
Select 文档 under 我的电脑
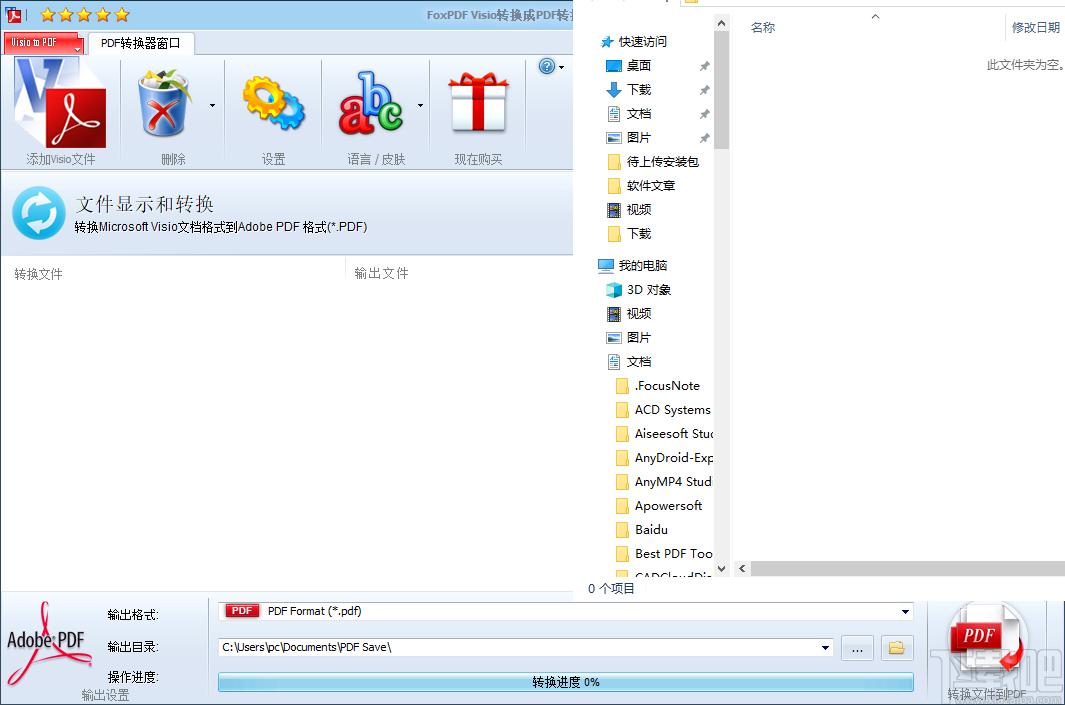point(629,362)
